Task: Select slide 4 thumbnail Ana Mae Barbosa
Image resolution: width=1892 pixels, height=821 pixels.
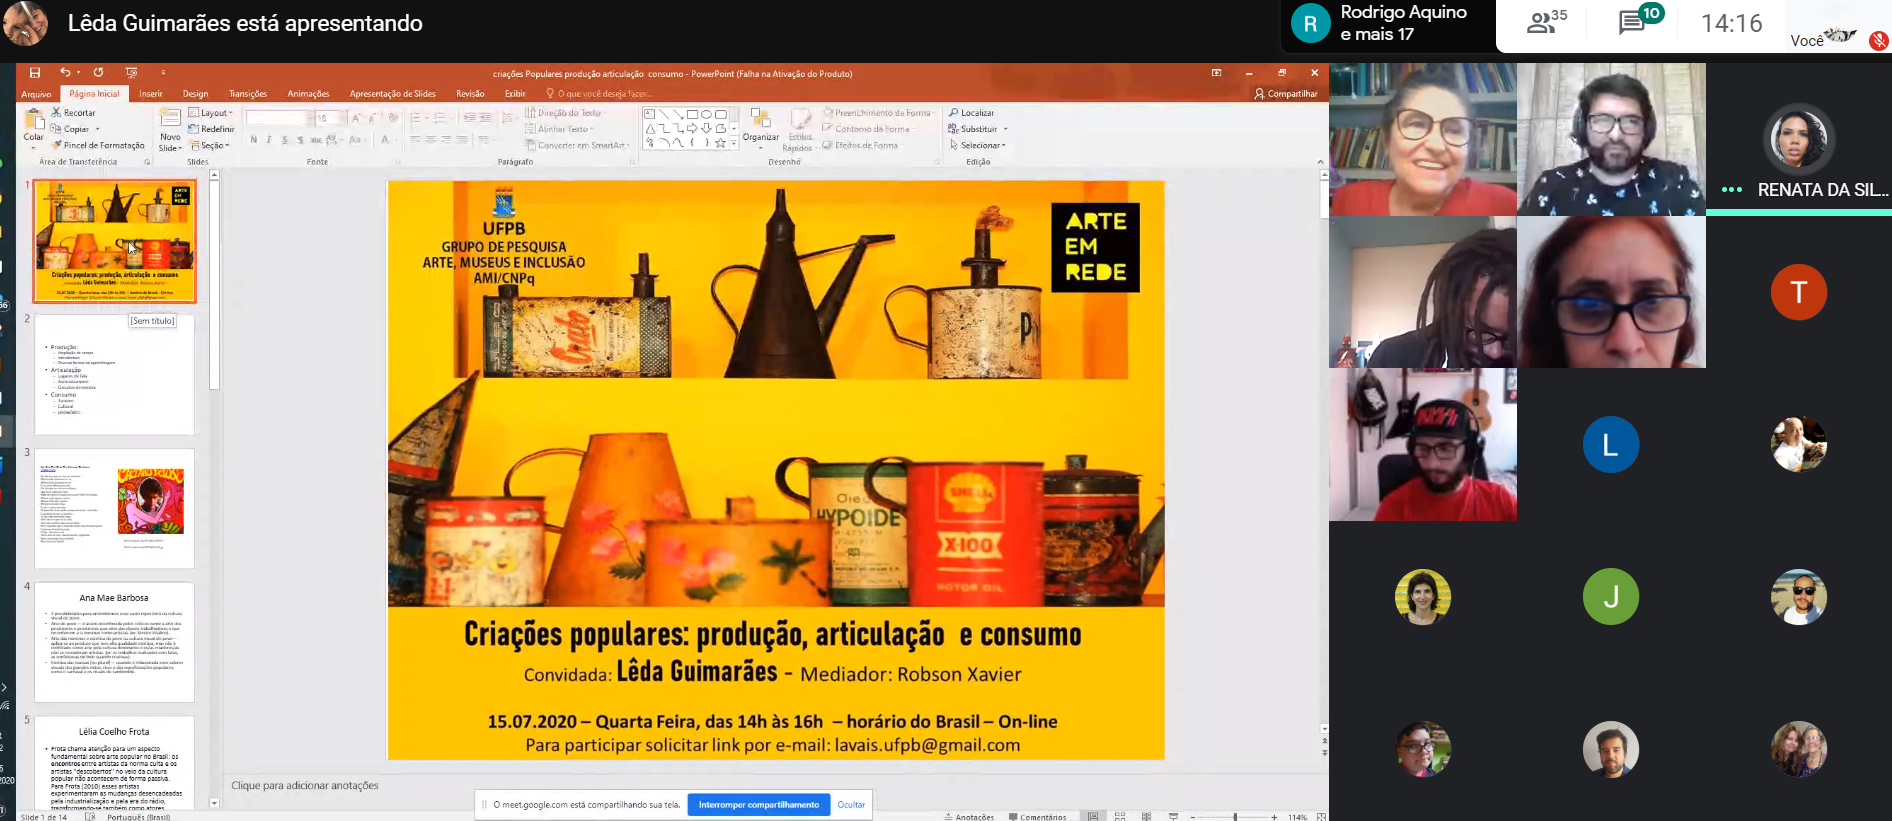Action: 114,642
